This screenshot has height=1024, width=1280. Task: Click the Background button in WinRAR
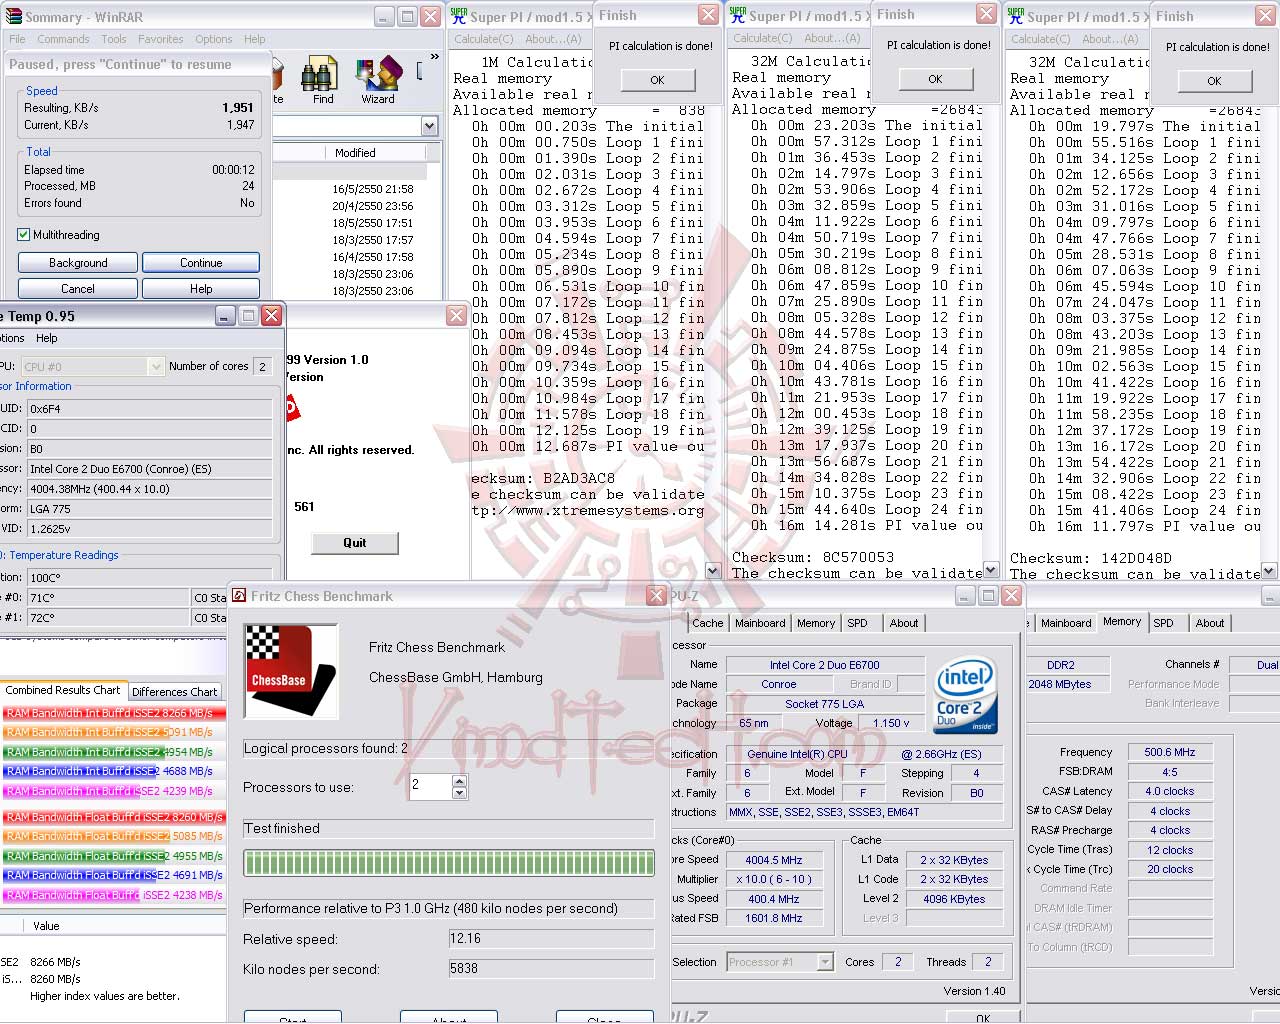click(x=78, y=263)
